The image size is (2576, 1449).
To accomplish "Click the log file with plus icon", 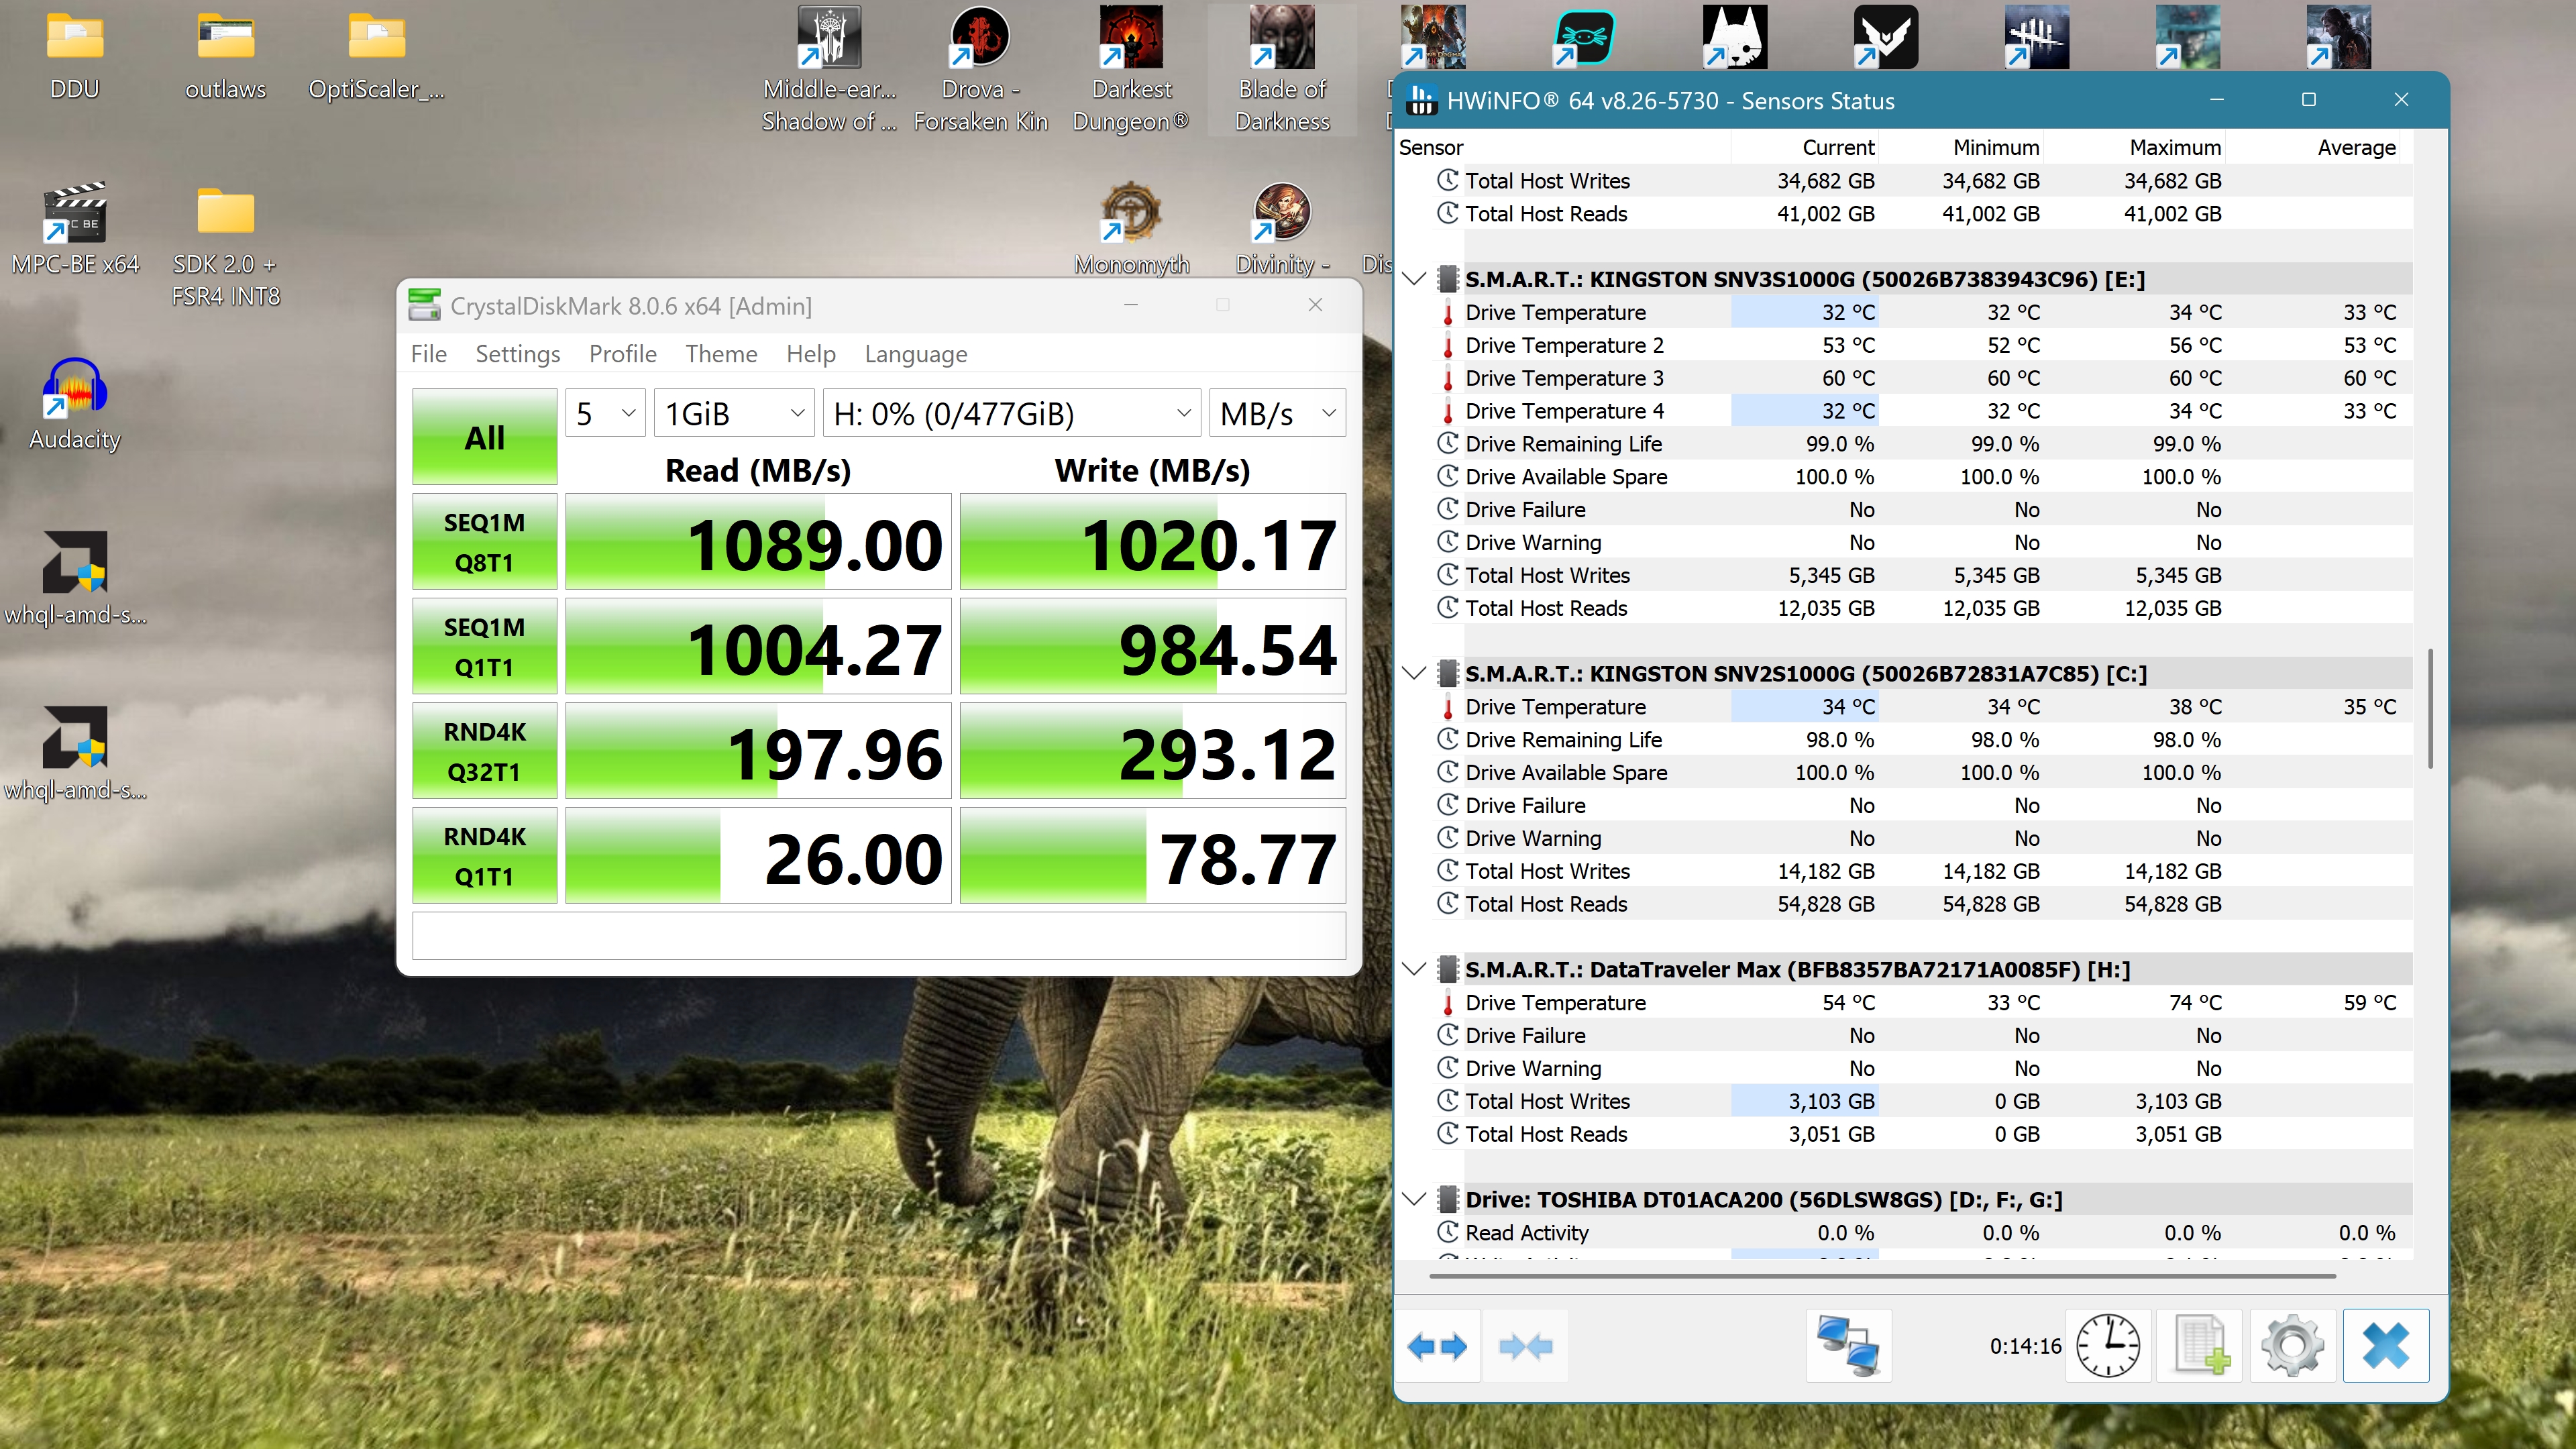I will (x=2199, y=1346).
